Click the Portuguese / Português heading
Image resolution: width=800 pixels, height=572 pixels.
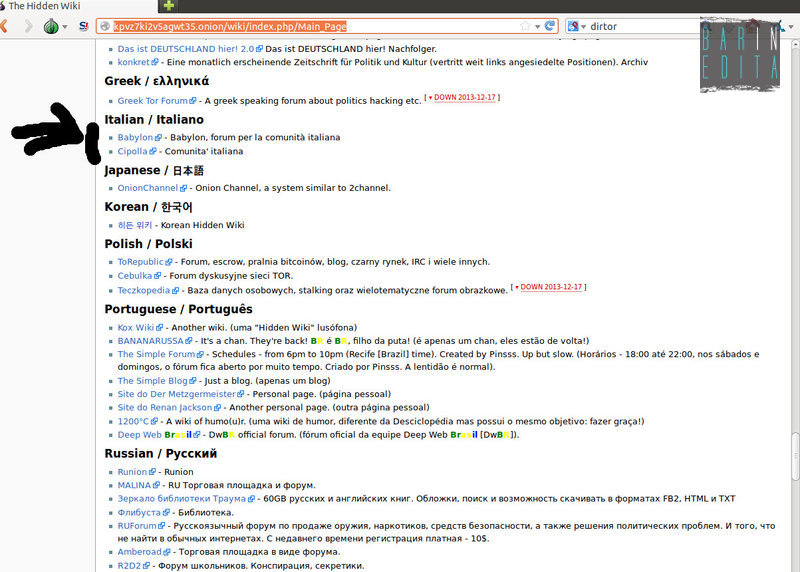(x=178, y=309)
